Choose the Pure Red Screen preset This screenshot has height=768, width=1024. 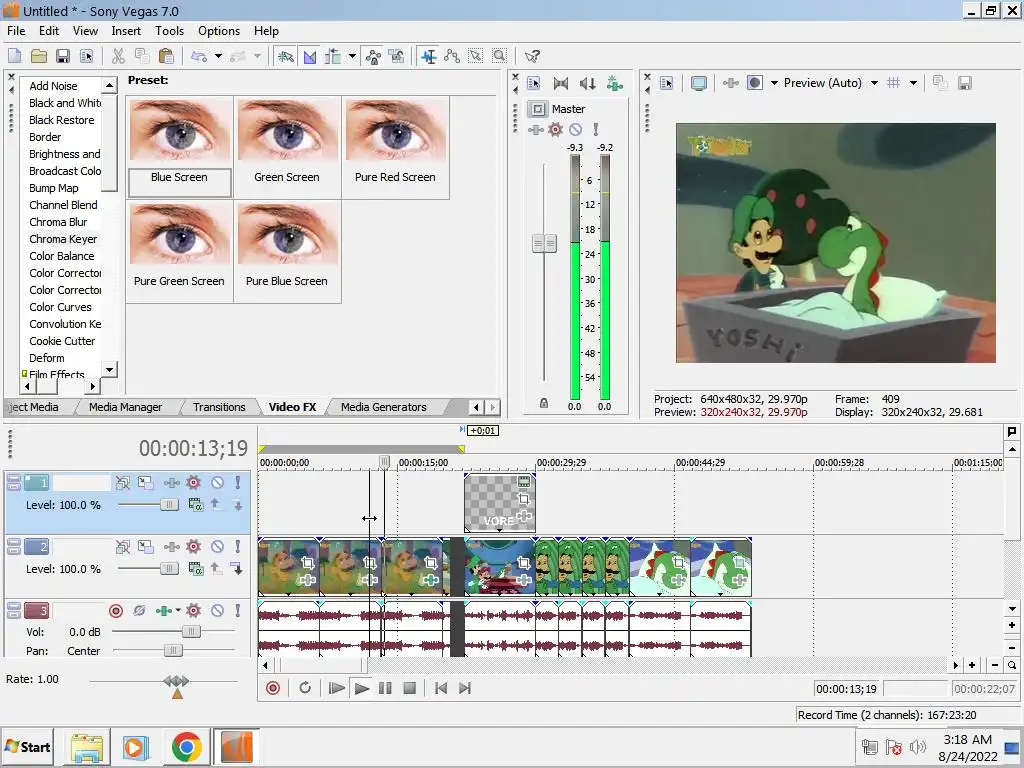pyautogui.click(x=395, y=147)
